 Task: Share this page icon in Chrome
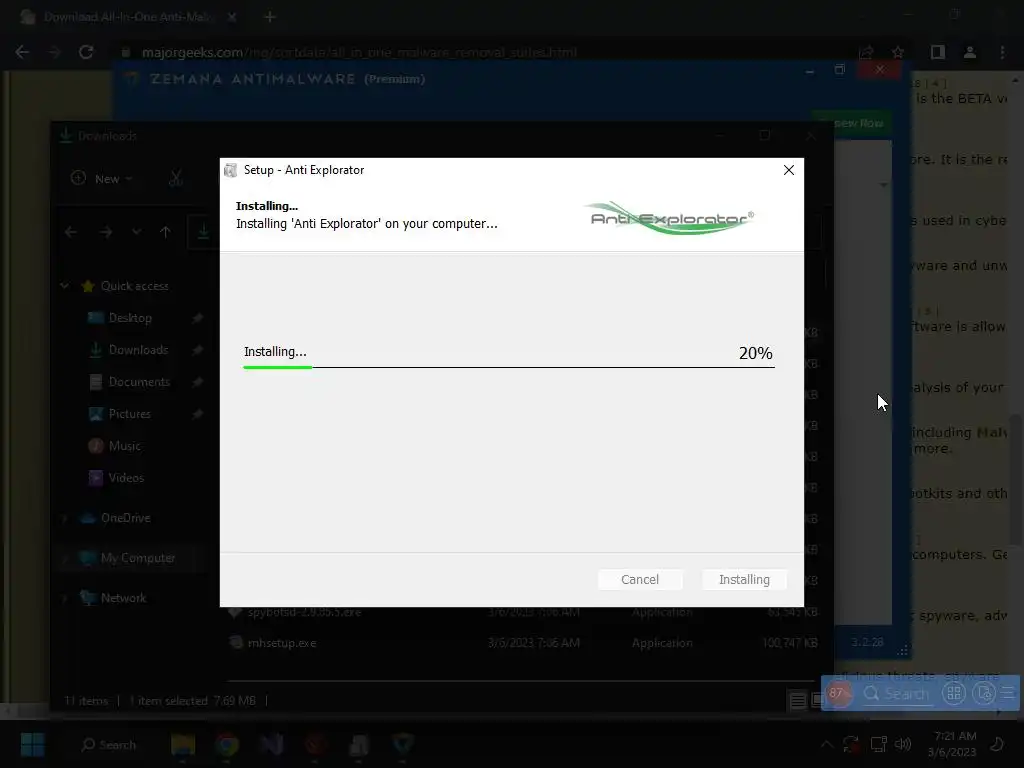[866, 52]
